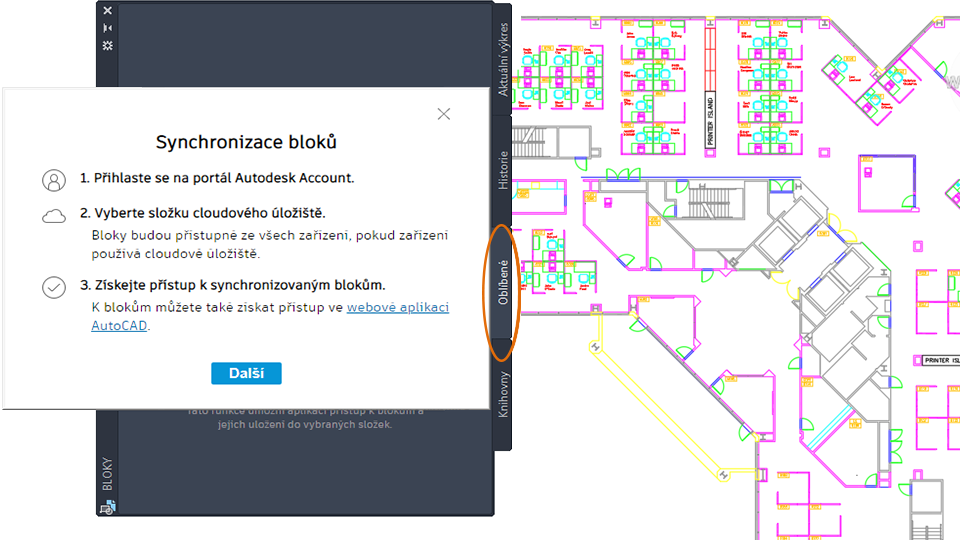Click step text 'Přihlaste se na portál Autodesk Account'
960x540 pixels.
(217, 178)
